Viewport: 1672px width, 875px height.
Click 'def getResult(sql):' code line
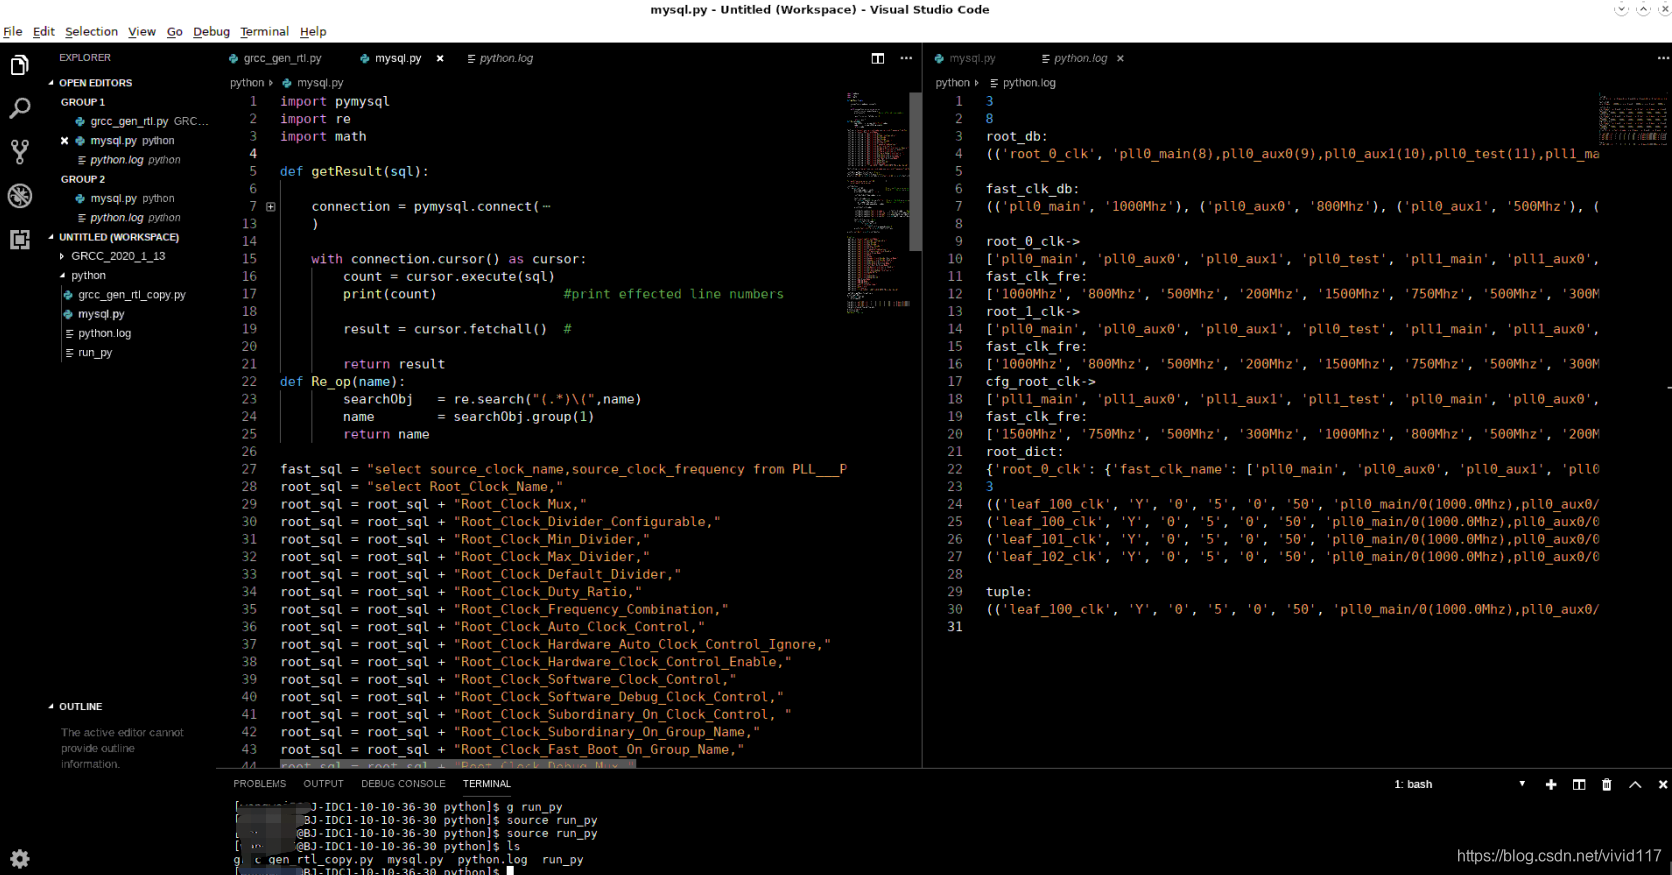click(x=354, y=171)
